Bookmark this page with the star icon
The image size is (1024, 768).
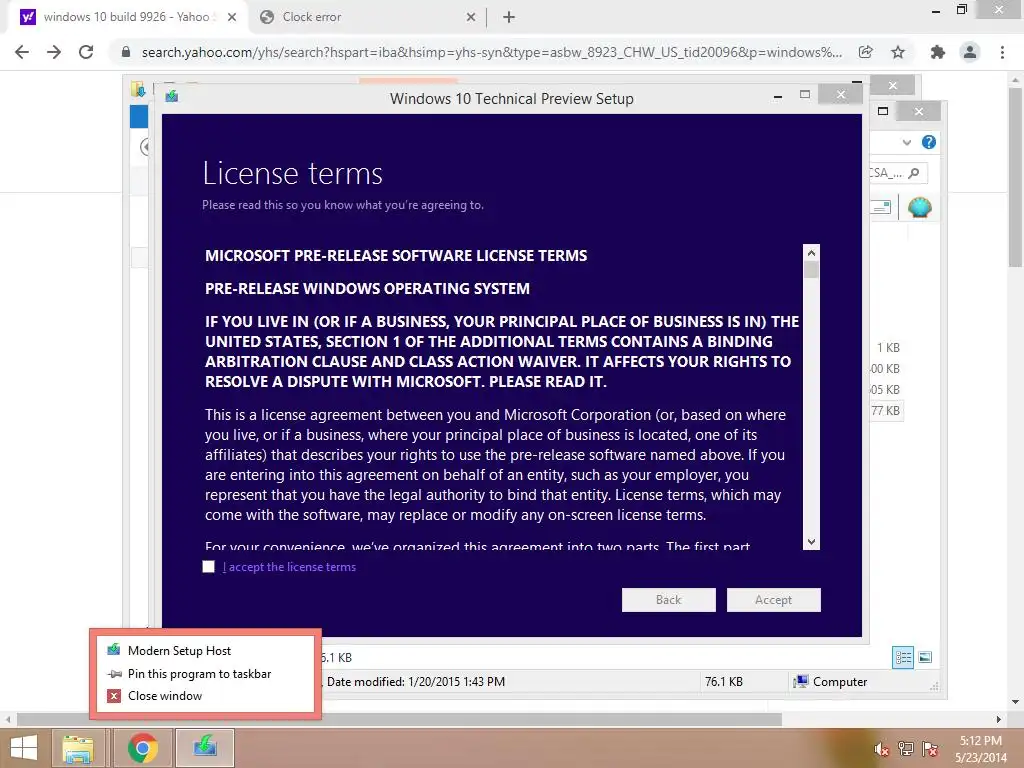(898, 52)
